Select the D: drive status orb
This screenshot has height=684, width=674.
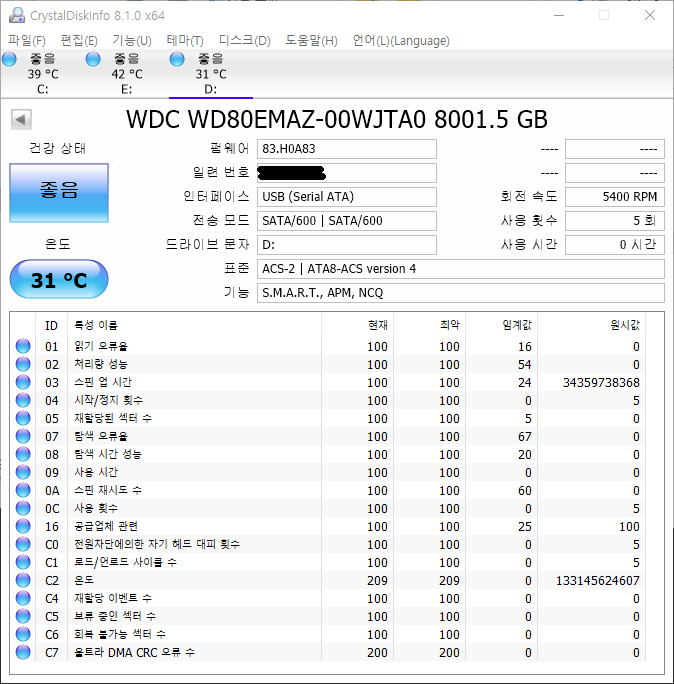coord(178,61)
